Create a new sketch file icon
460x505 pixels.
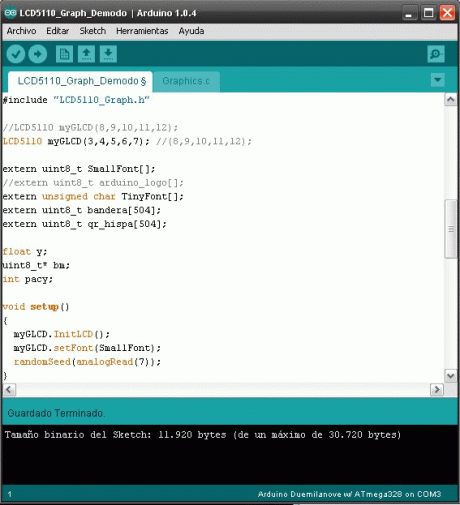coord(64,54)
